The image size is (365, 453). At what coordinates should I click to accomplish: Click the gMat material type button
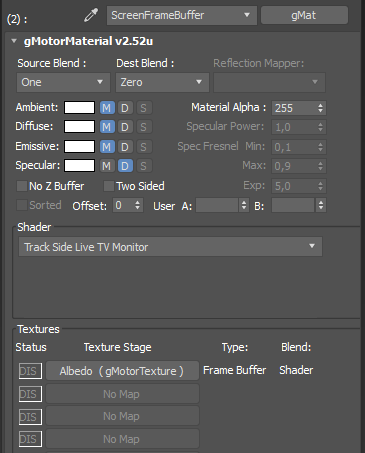pyautogui.click(x=304, y=15)
